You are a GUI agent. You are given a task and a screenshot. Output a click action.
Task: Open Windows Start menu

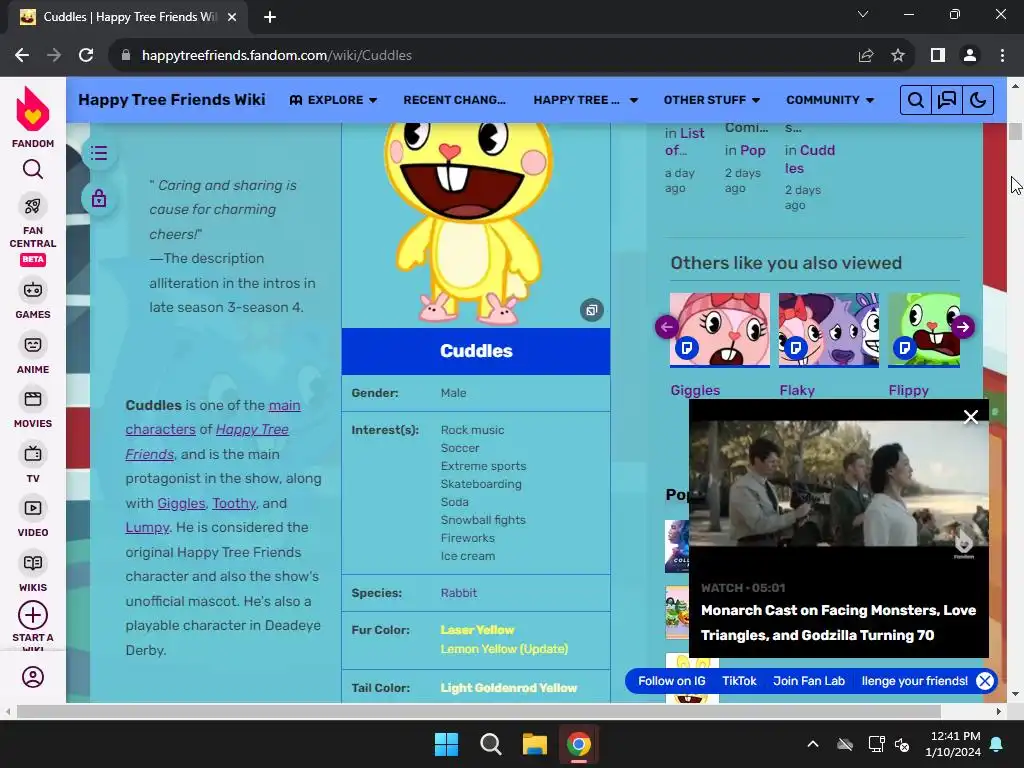coord(447,744)
